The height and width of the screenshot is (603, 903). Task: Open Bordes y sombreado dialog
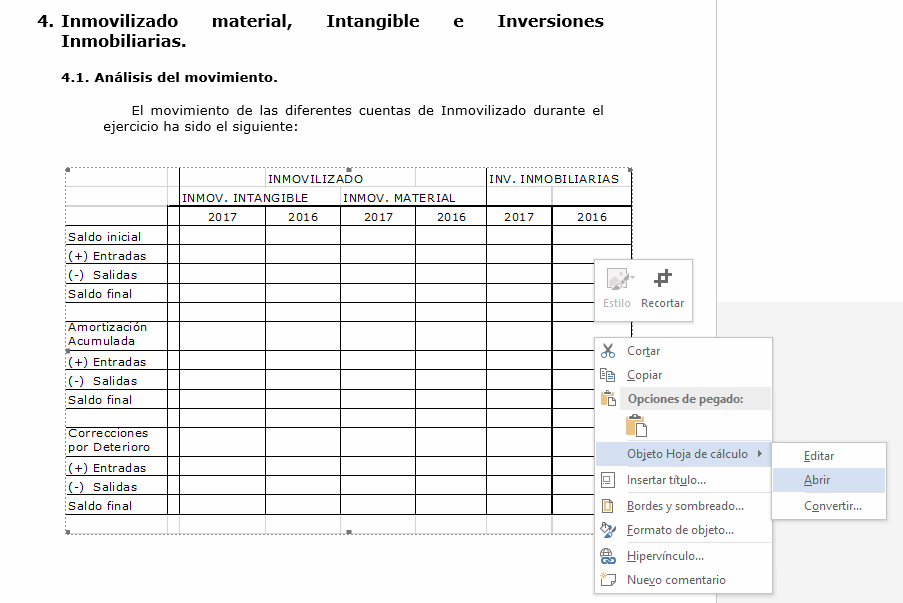(x=684, y=506)
